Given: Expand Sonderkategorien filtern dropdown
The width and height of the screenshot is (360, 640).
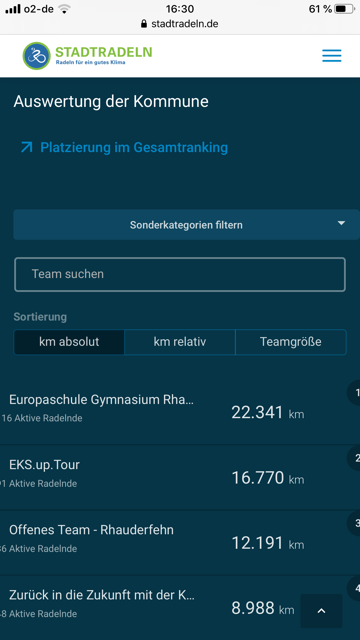Looking at the screenshot, I should (186, 224).
